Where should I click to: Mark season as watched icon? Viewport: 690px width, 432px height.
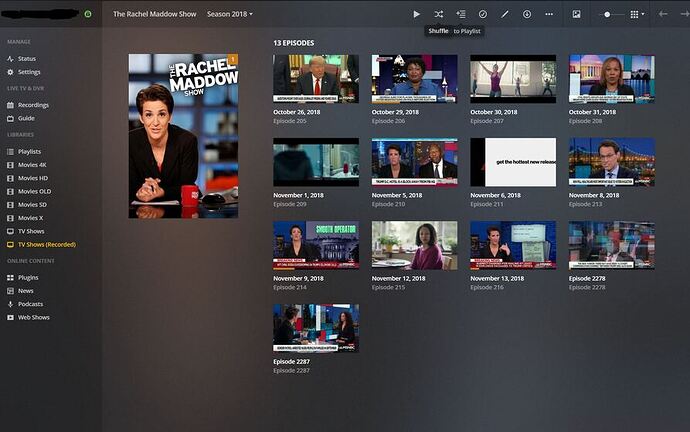[483, 14]
